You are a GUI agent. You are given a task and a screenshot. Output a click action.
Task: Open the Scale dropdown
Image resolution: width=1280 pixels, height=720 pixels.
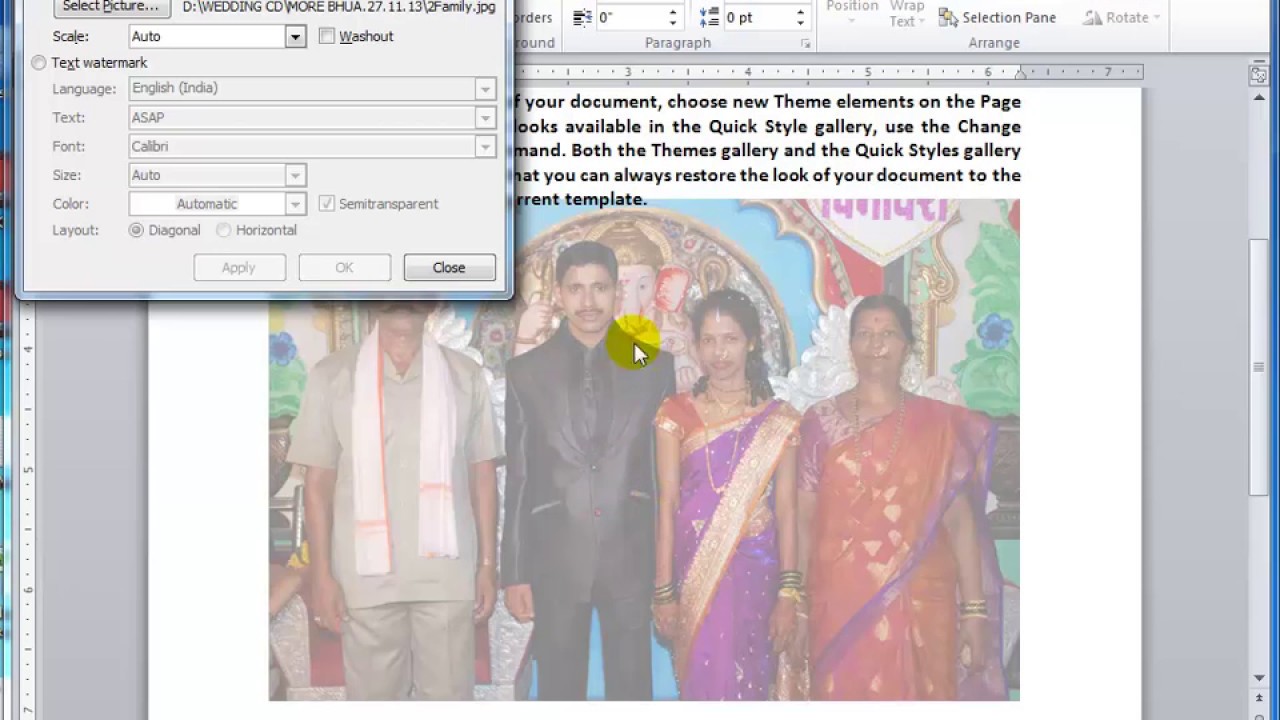295,37
